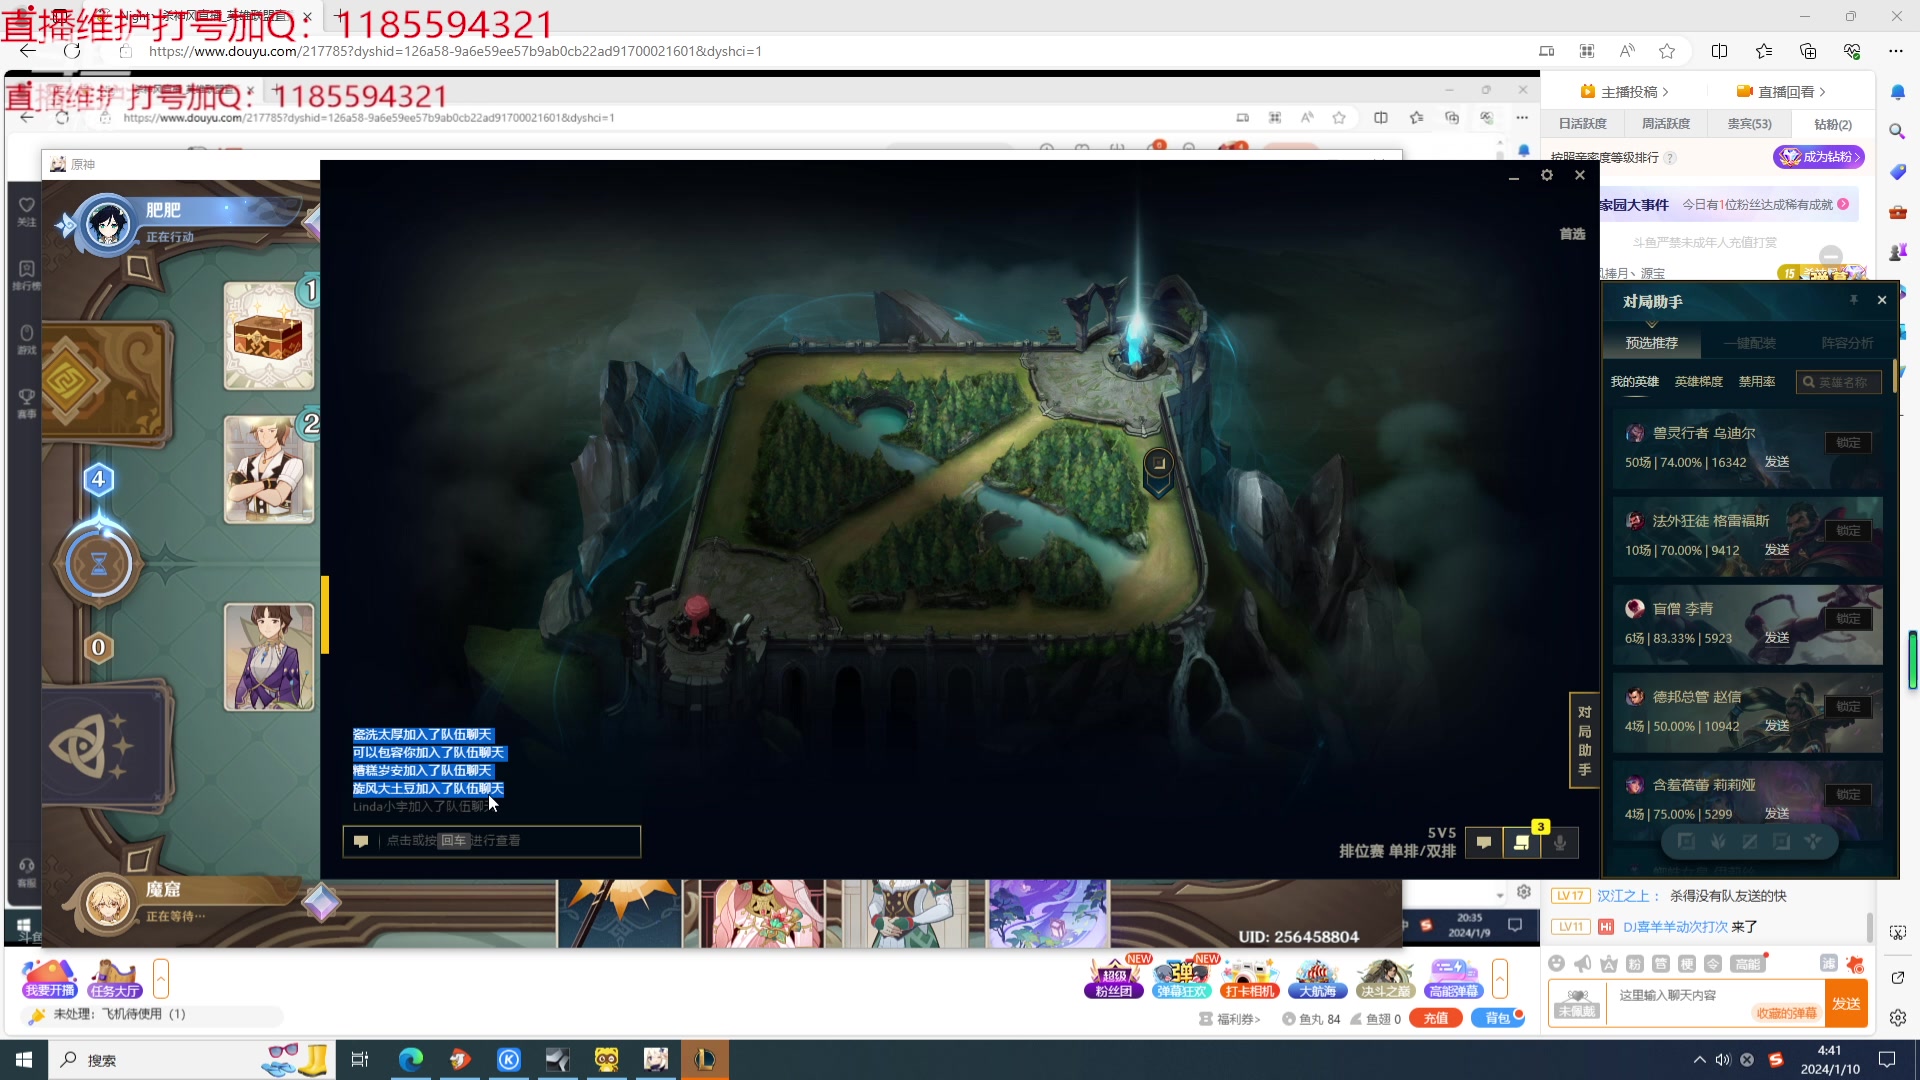Open 直播回看 link
Image resolution: width=1920 pixels, height=1080 pixels.
pos(1781,92)
